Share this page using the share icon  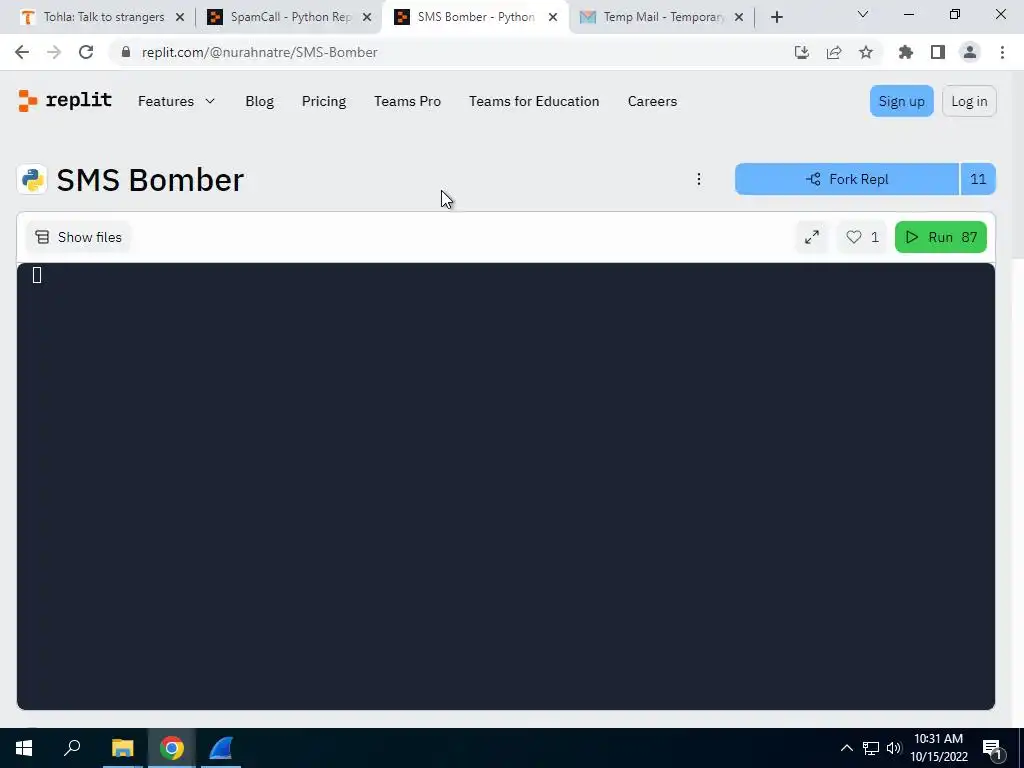click(834, 52)
